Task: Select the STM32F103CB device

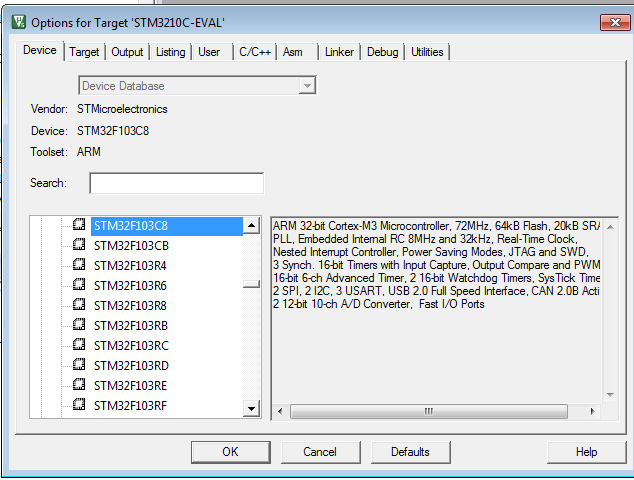Action: pyautogui.click(x=131, y=246)
